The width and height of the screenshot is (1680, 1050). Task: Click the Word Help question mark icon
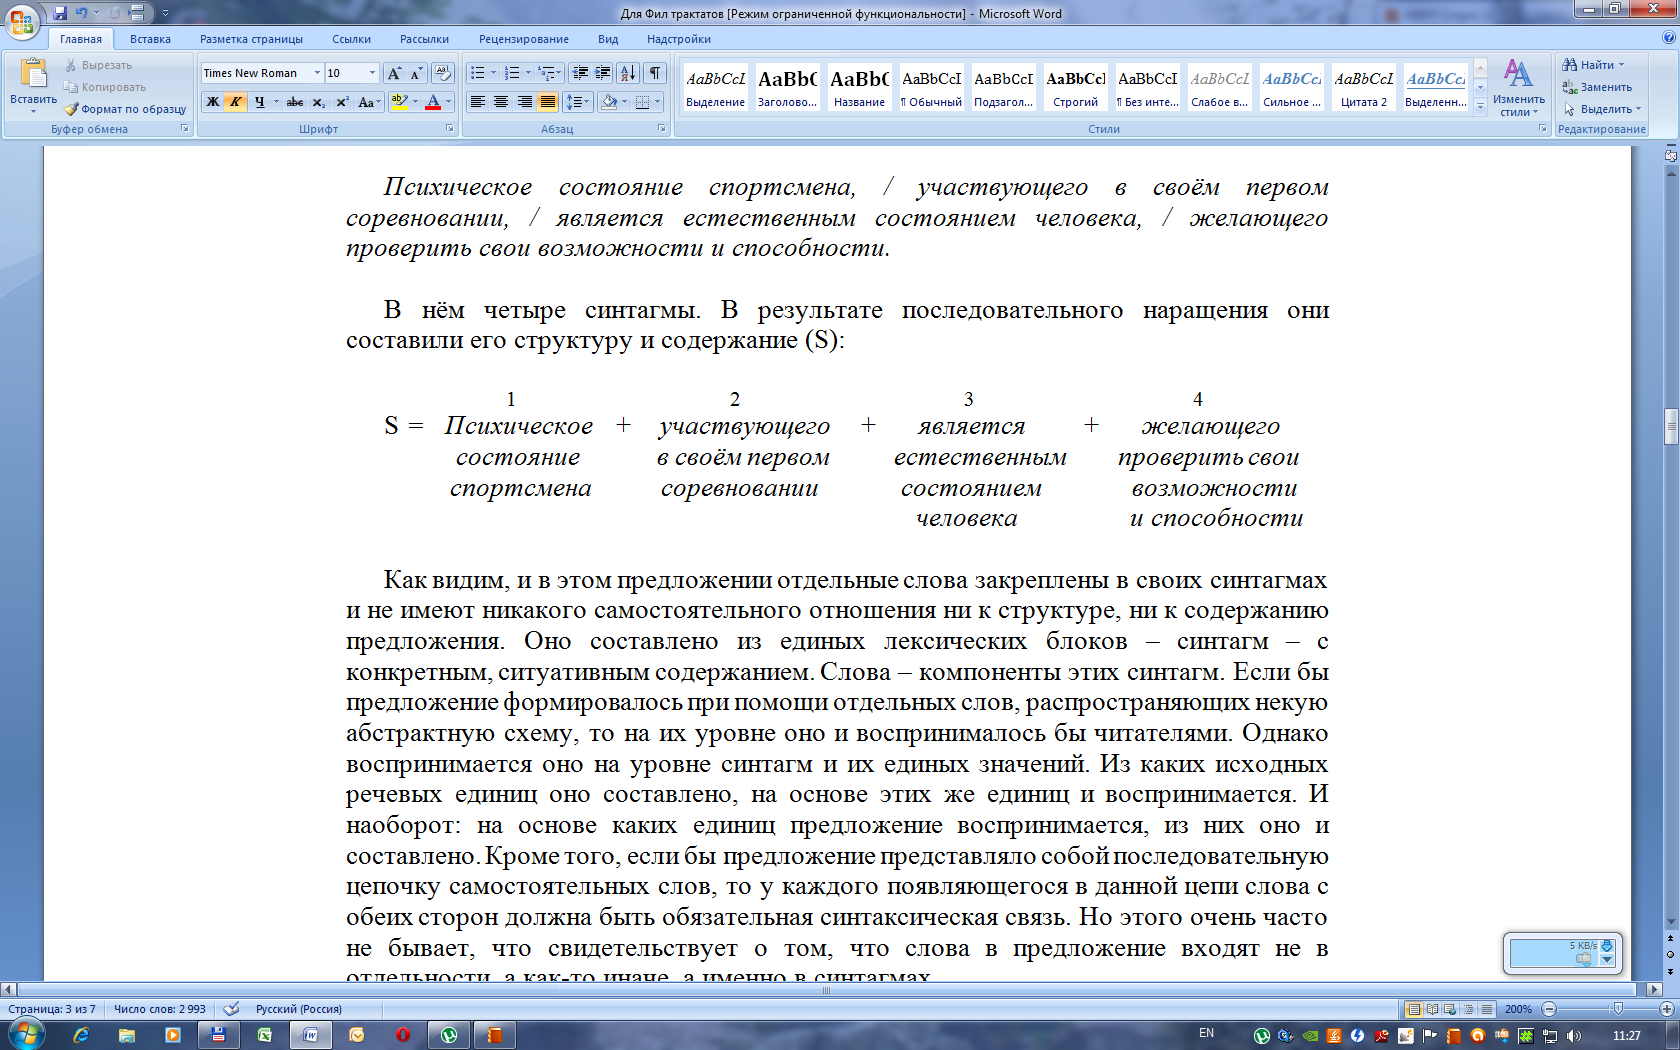[1668, 38]
